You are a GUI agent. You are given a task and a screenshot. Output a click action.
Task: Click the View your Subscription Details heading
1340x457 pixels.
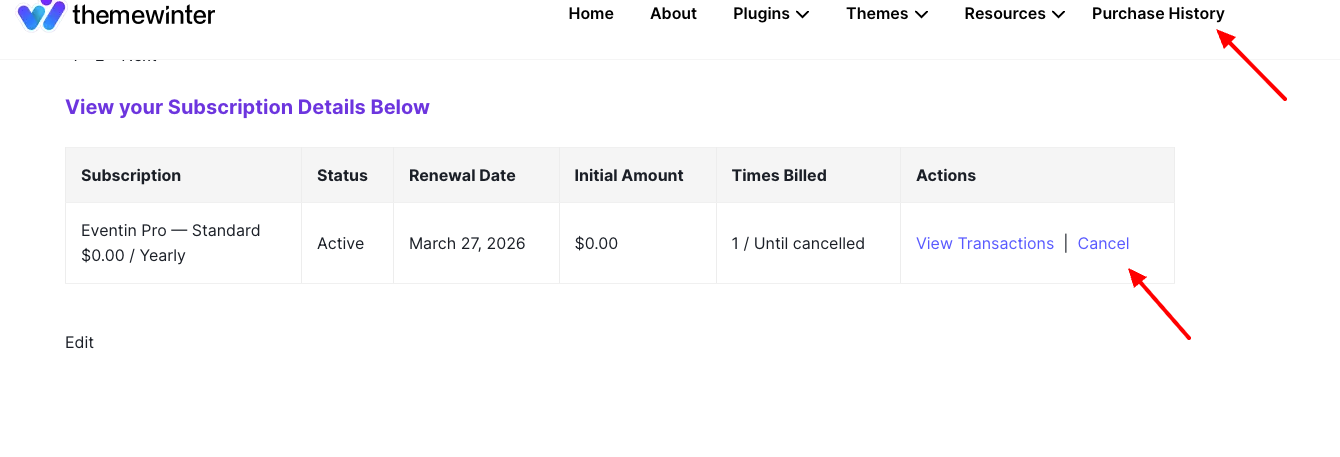247,107
